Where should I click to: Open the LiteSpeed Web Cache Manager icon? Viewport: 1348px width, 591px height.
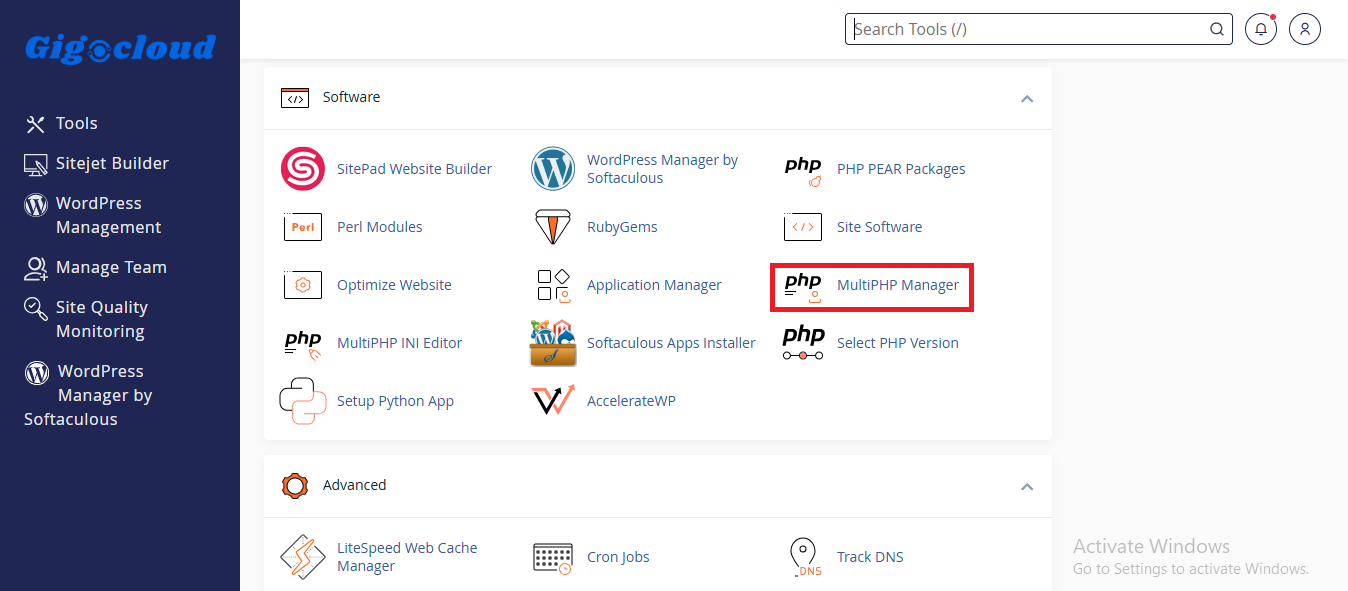[x=302, y=557]
